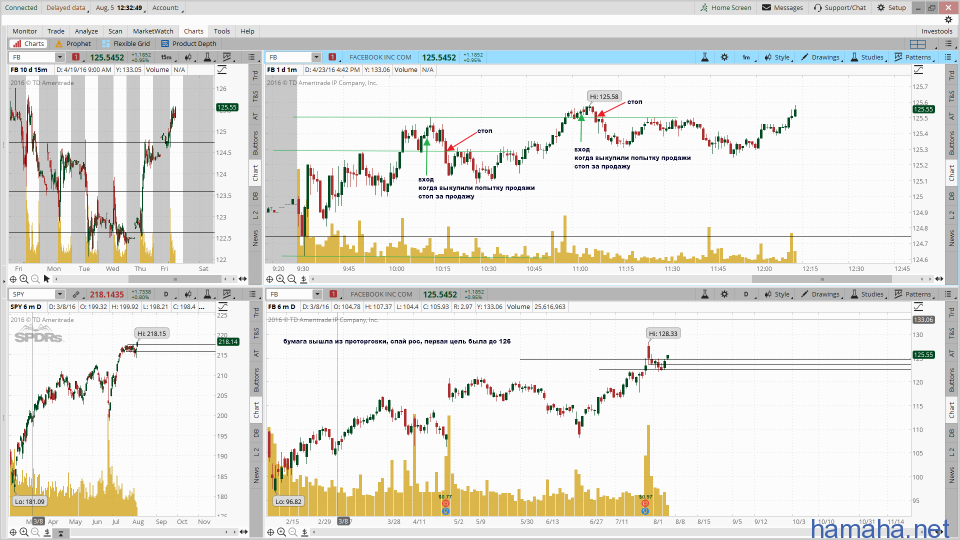This screenshot has width=960, height=540.
Task: Click the red link indicator on the top-left chart
Action: (76, 58)
